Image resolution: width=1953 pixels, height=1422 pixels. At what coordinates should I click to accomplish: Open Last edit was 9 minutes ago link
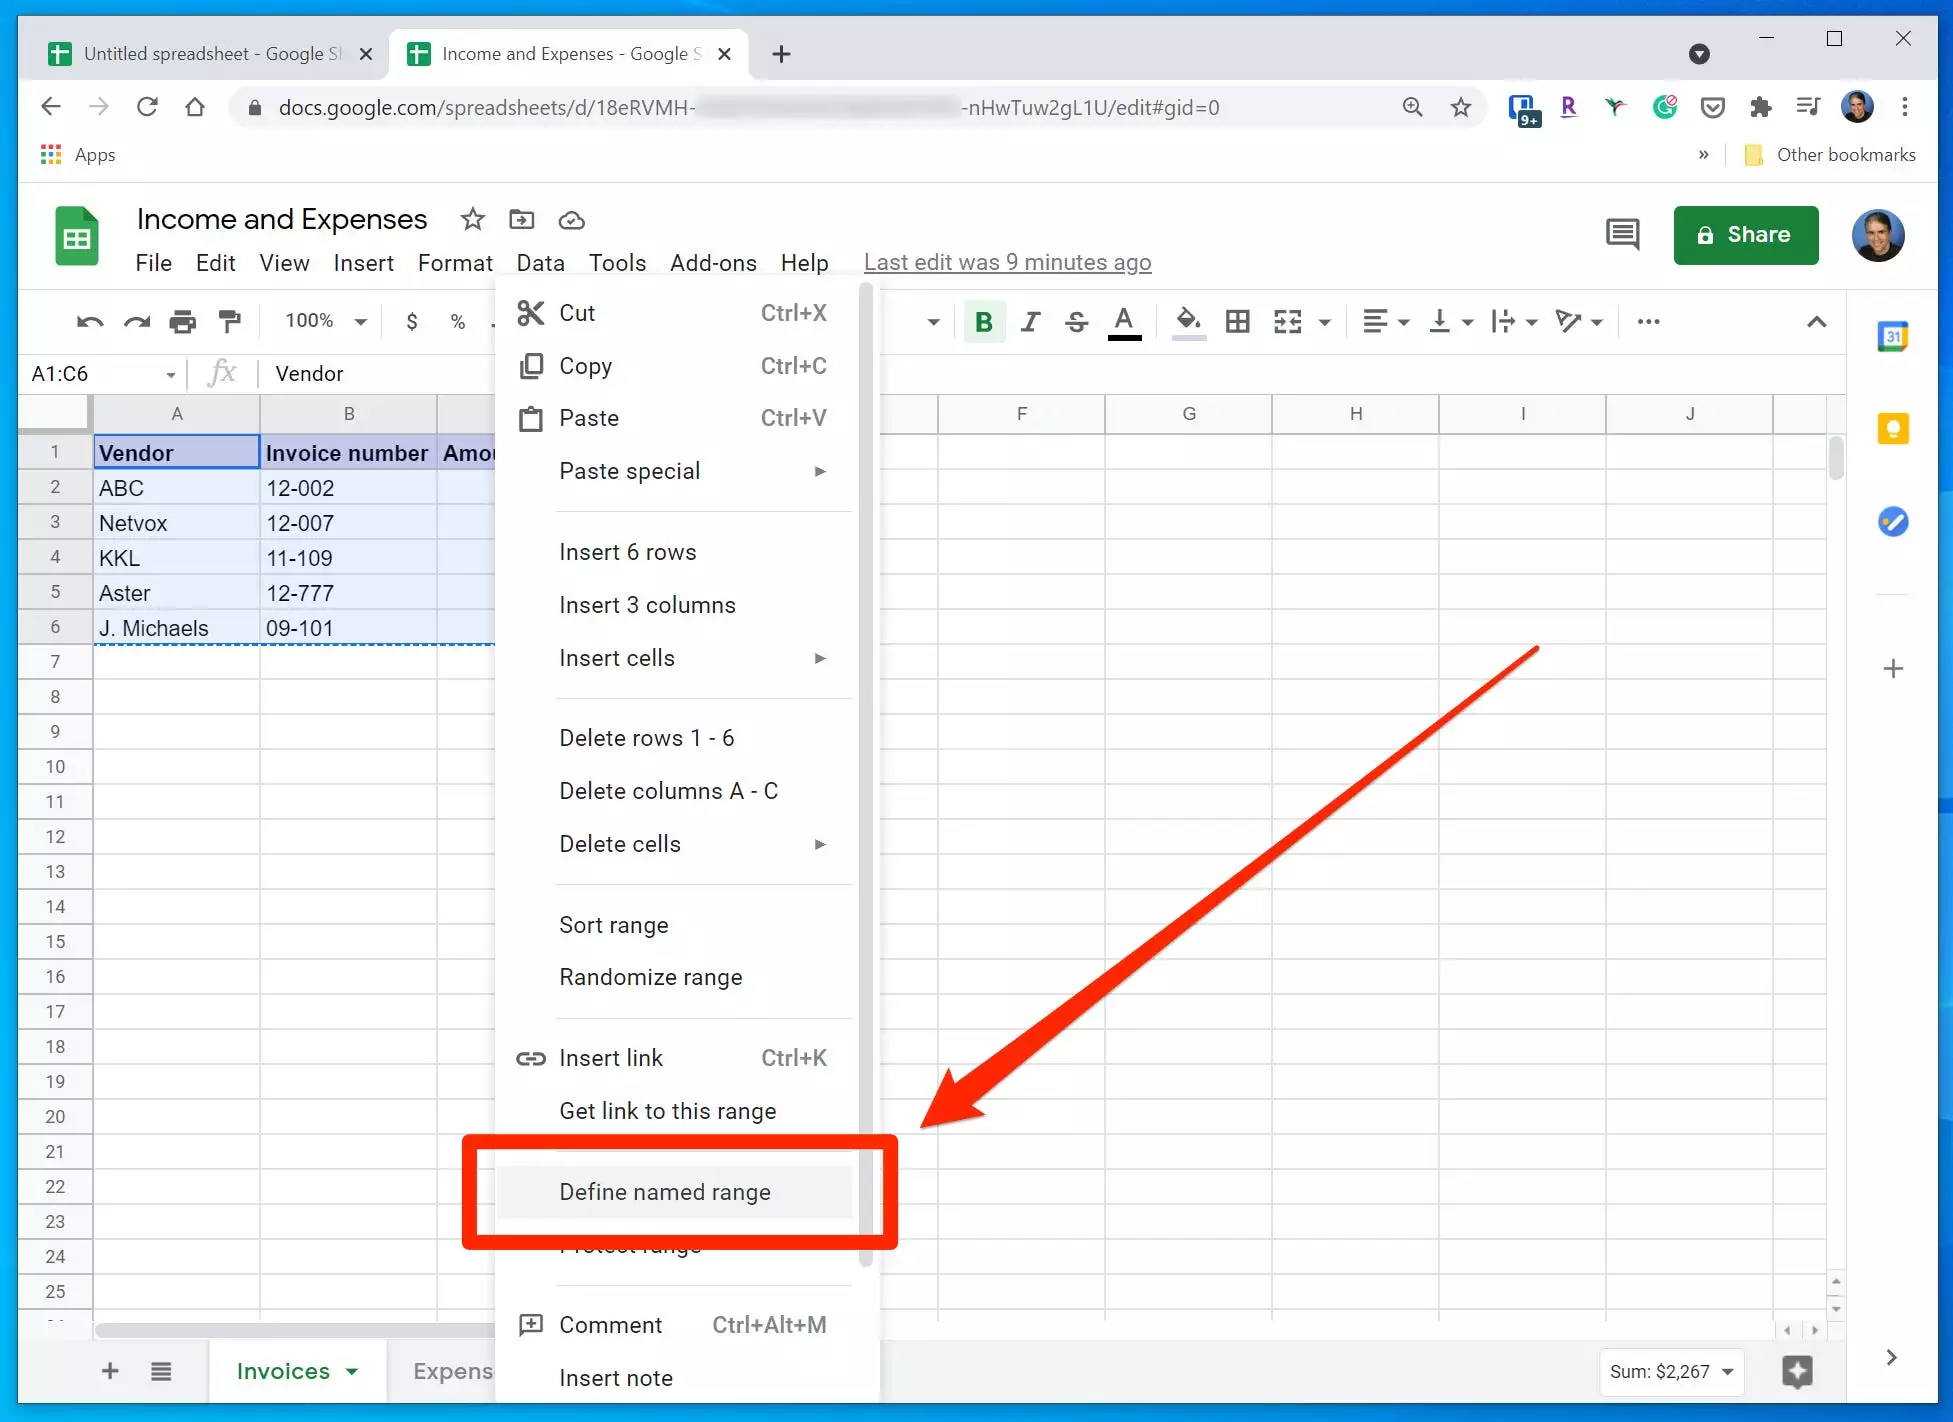(1007, 262)
